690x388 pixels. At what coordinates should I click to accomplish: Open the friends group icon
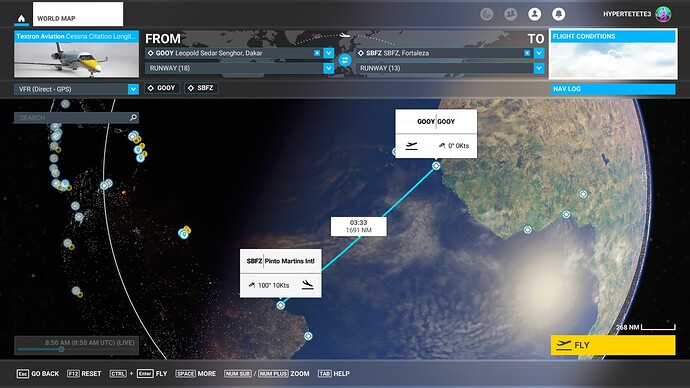[510, 14]
